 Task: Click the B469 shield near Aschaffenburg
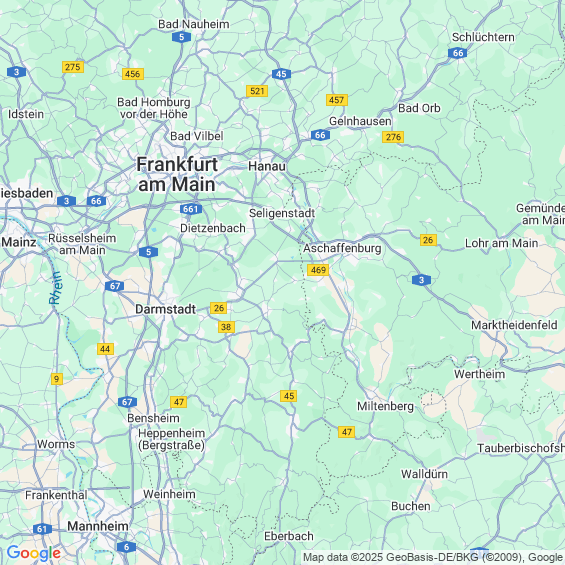(x=318, y=270)
